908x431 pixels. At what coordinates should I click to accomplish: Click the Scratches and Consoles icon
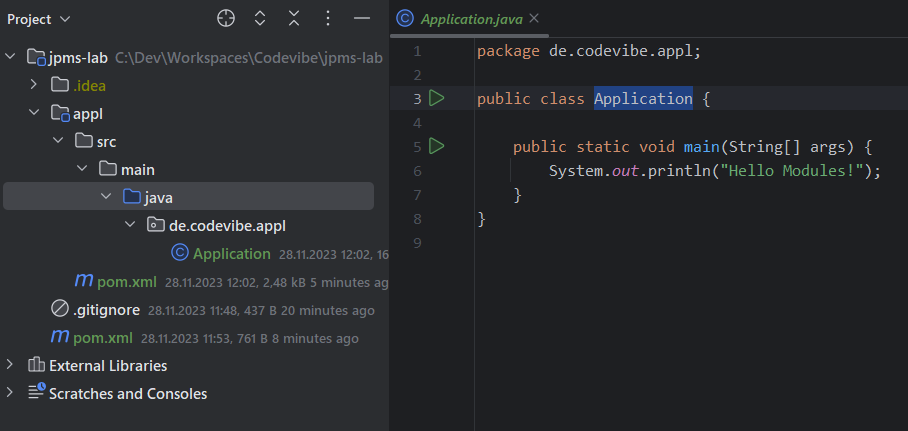click(36, 392)
